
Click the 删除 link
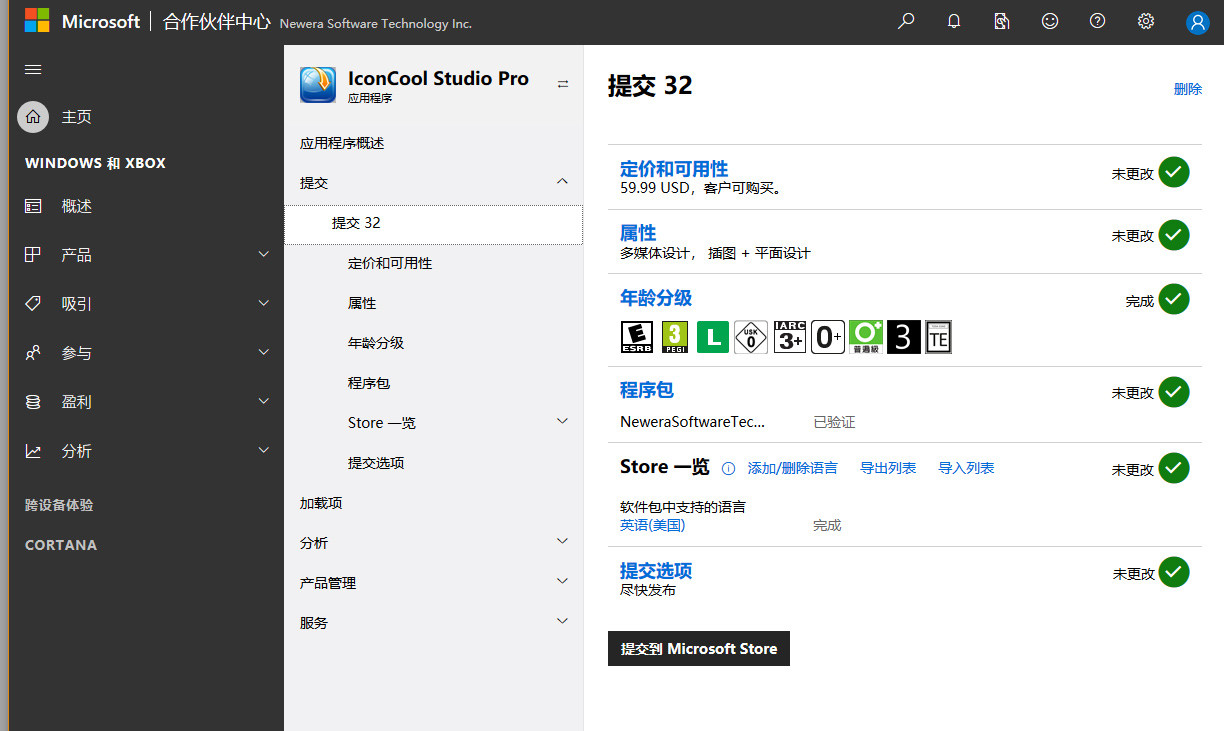pyautogui.click(x=1188, y=89)
